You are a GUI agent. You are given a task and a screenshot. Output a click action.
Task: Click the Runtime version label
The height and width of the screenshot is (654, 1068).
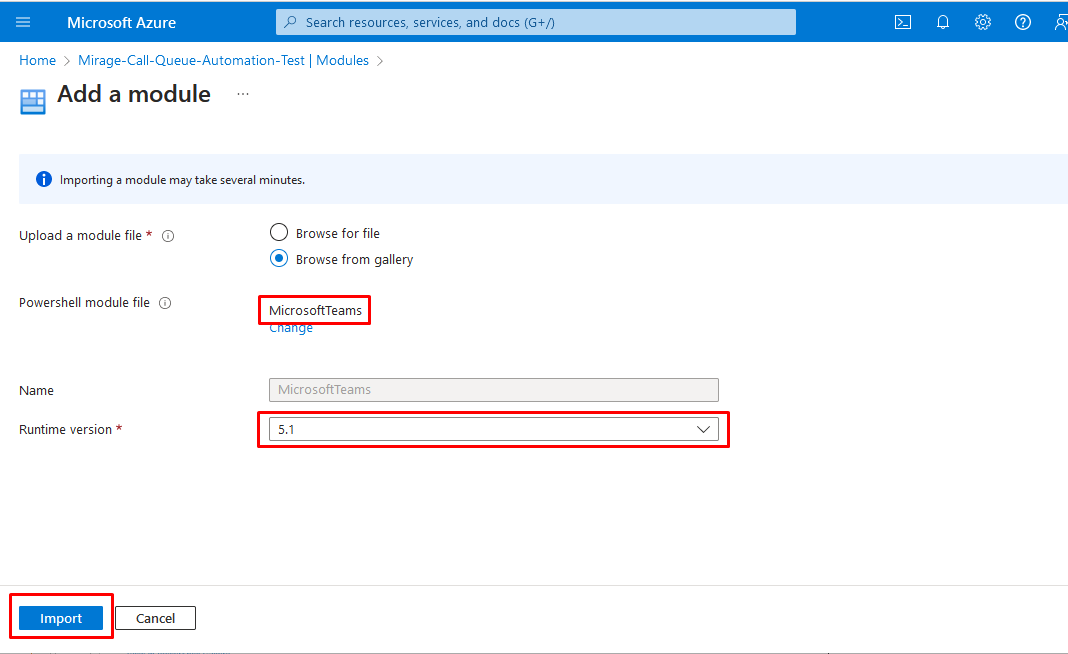click(65, 430)
